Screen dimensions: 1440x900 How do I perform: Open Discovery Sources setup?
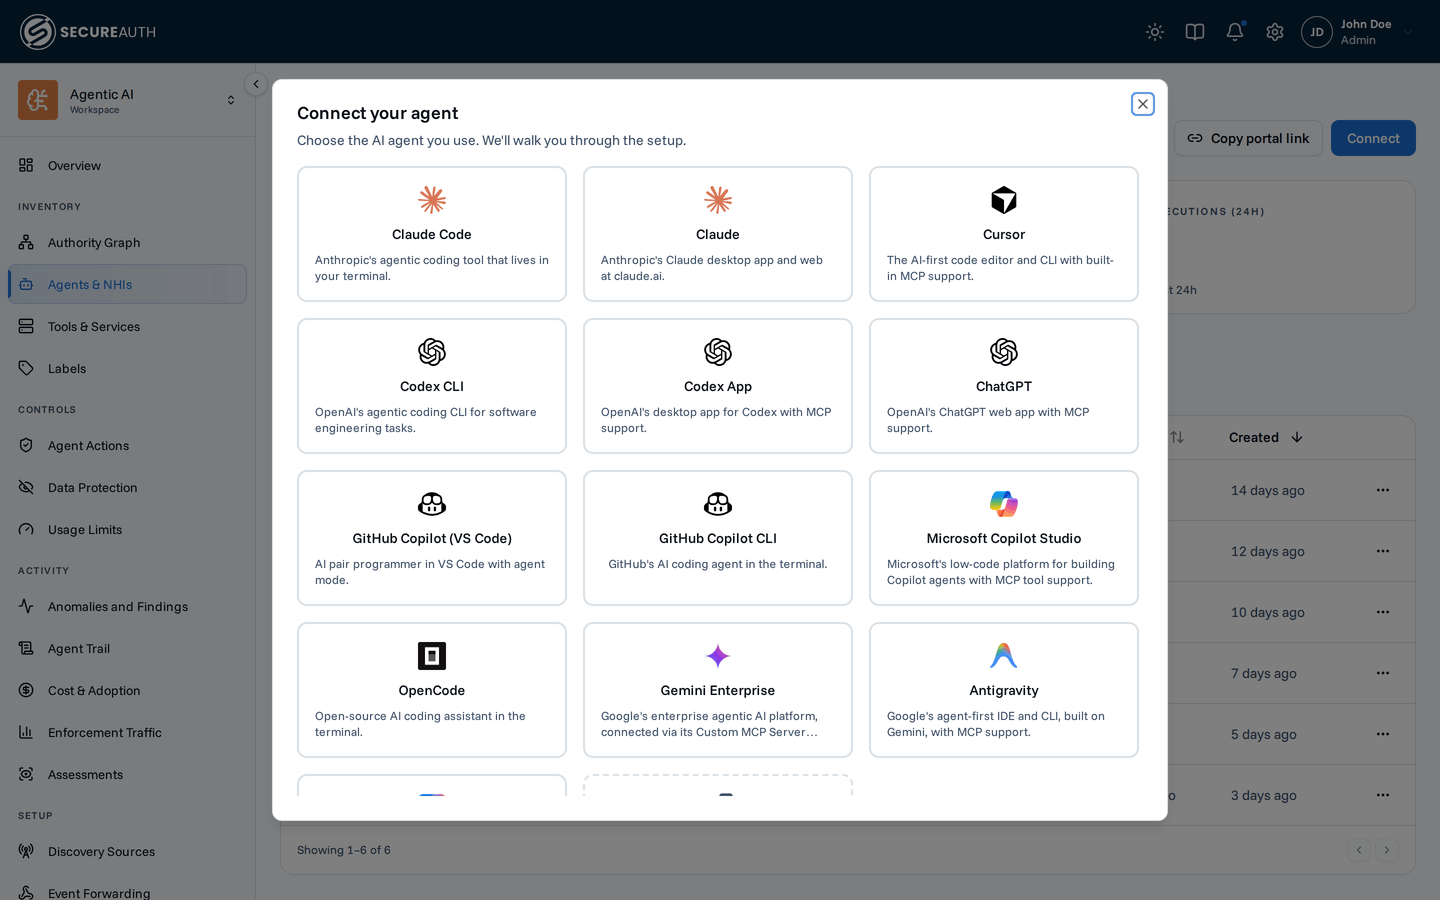[x=127, y=851]
